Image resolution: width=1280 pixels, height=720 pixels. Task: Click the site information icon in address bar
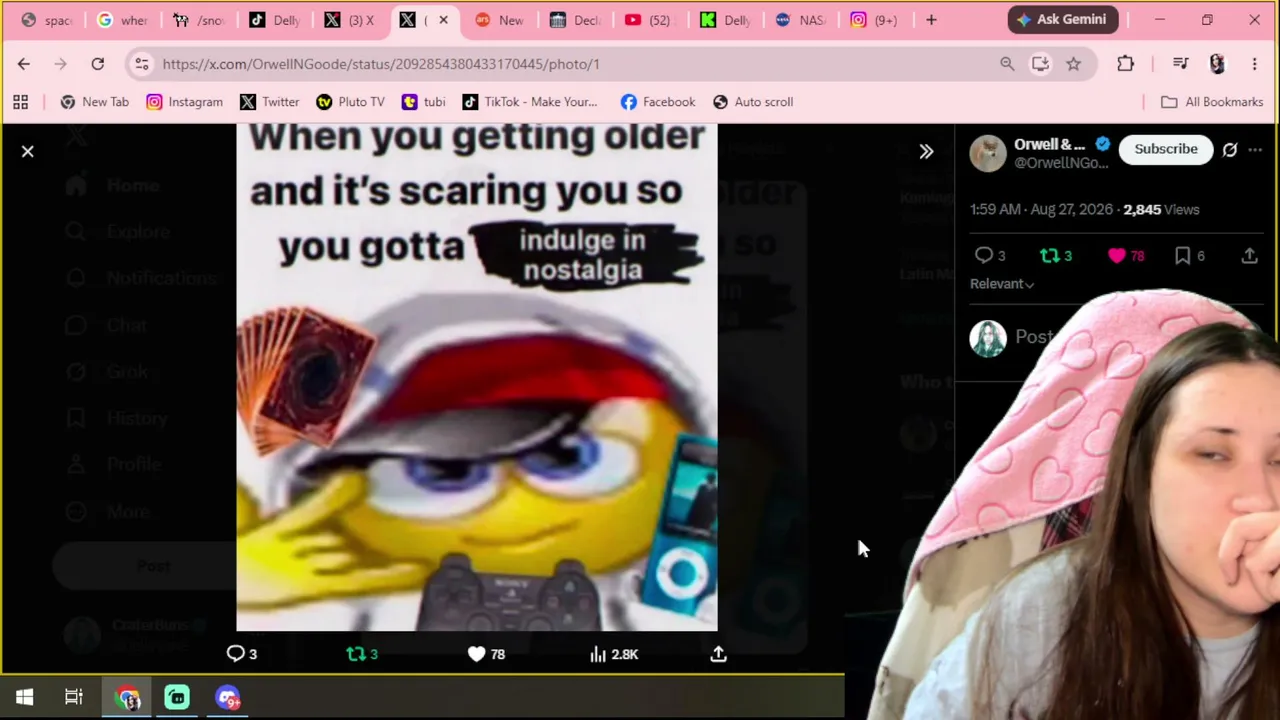point(142,64)
